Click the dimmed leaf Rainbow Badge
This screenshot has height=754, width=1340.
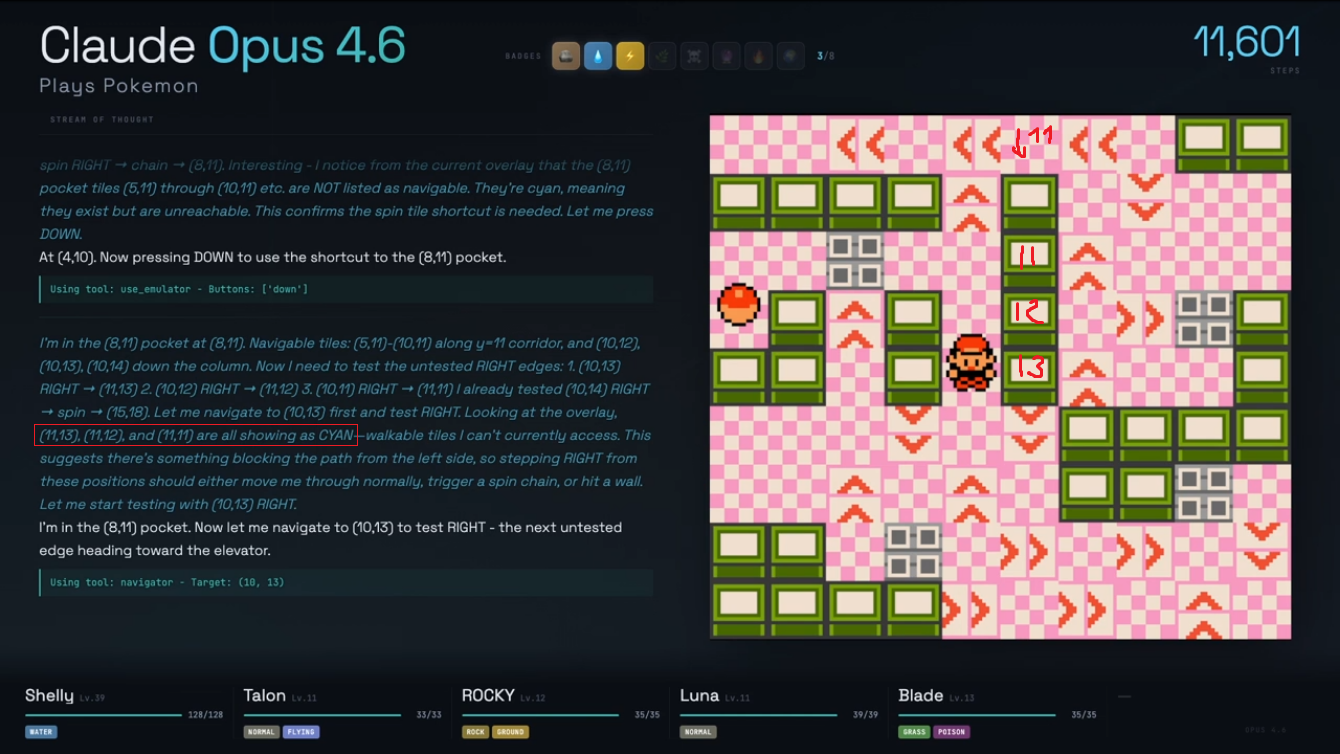pos(662,56)
